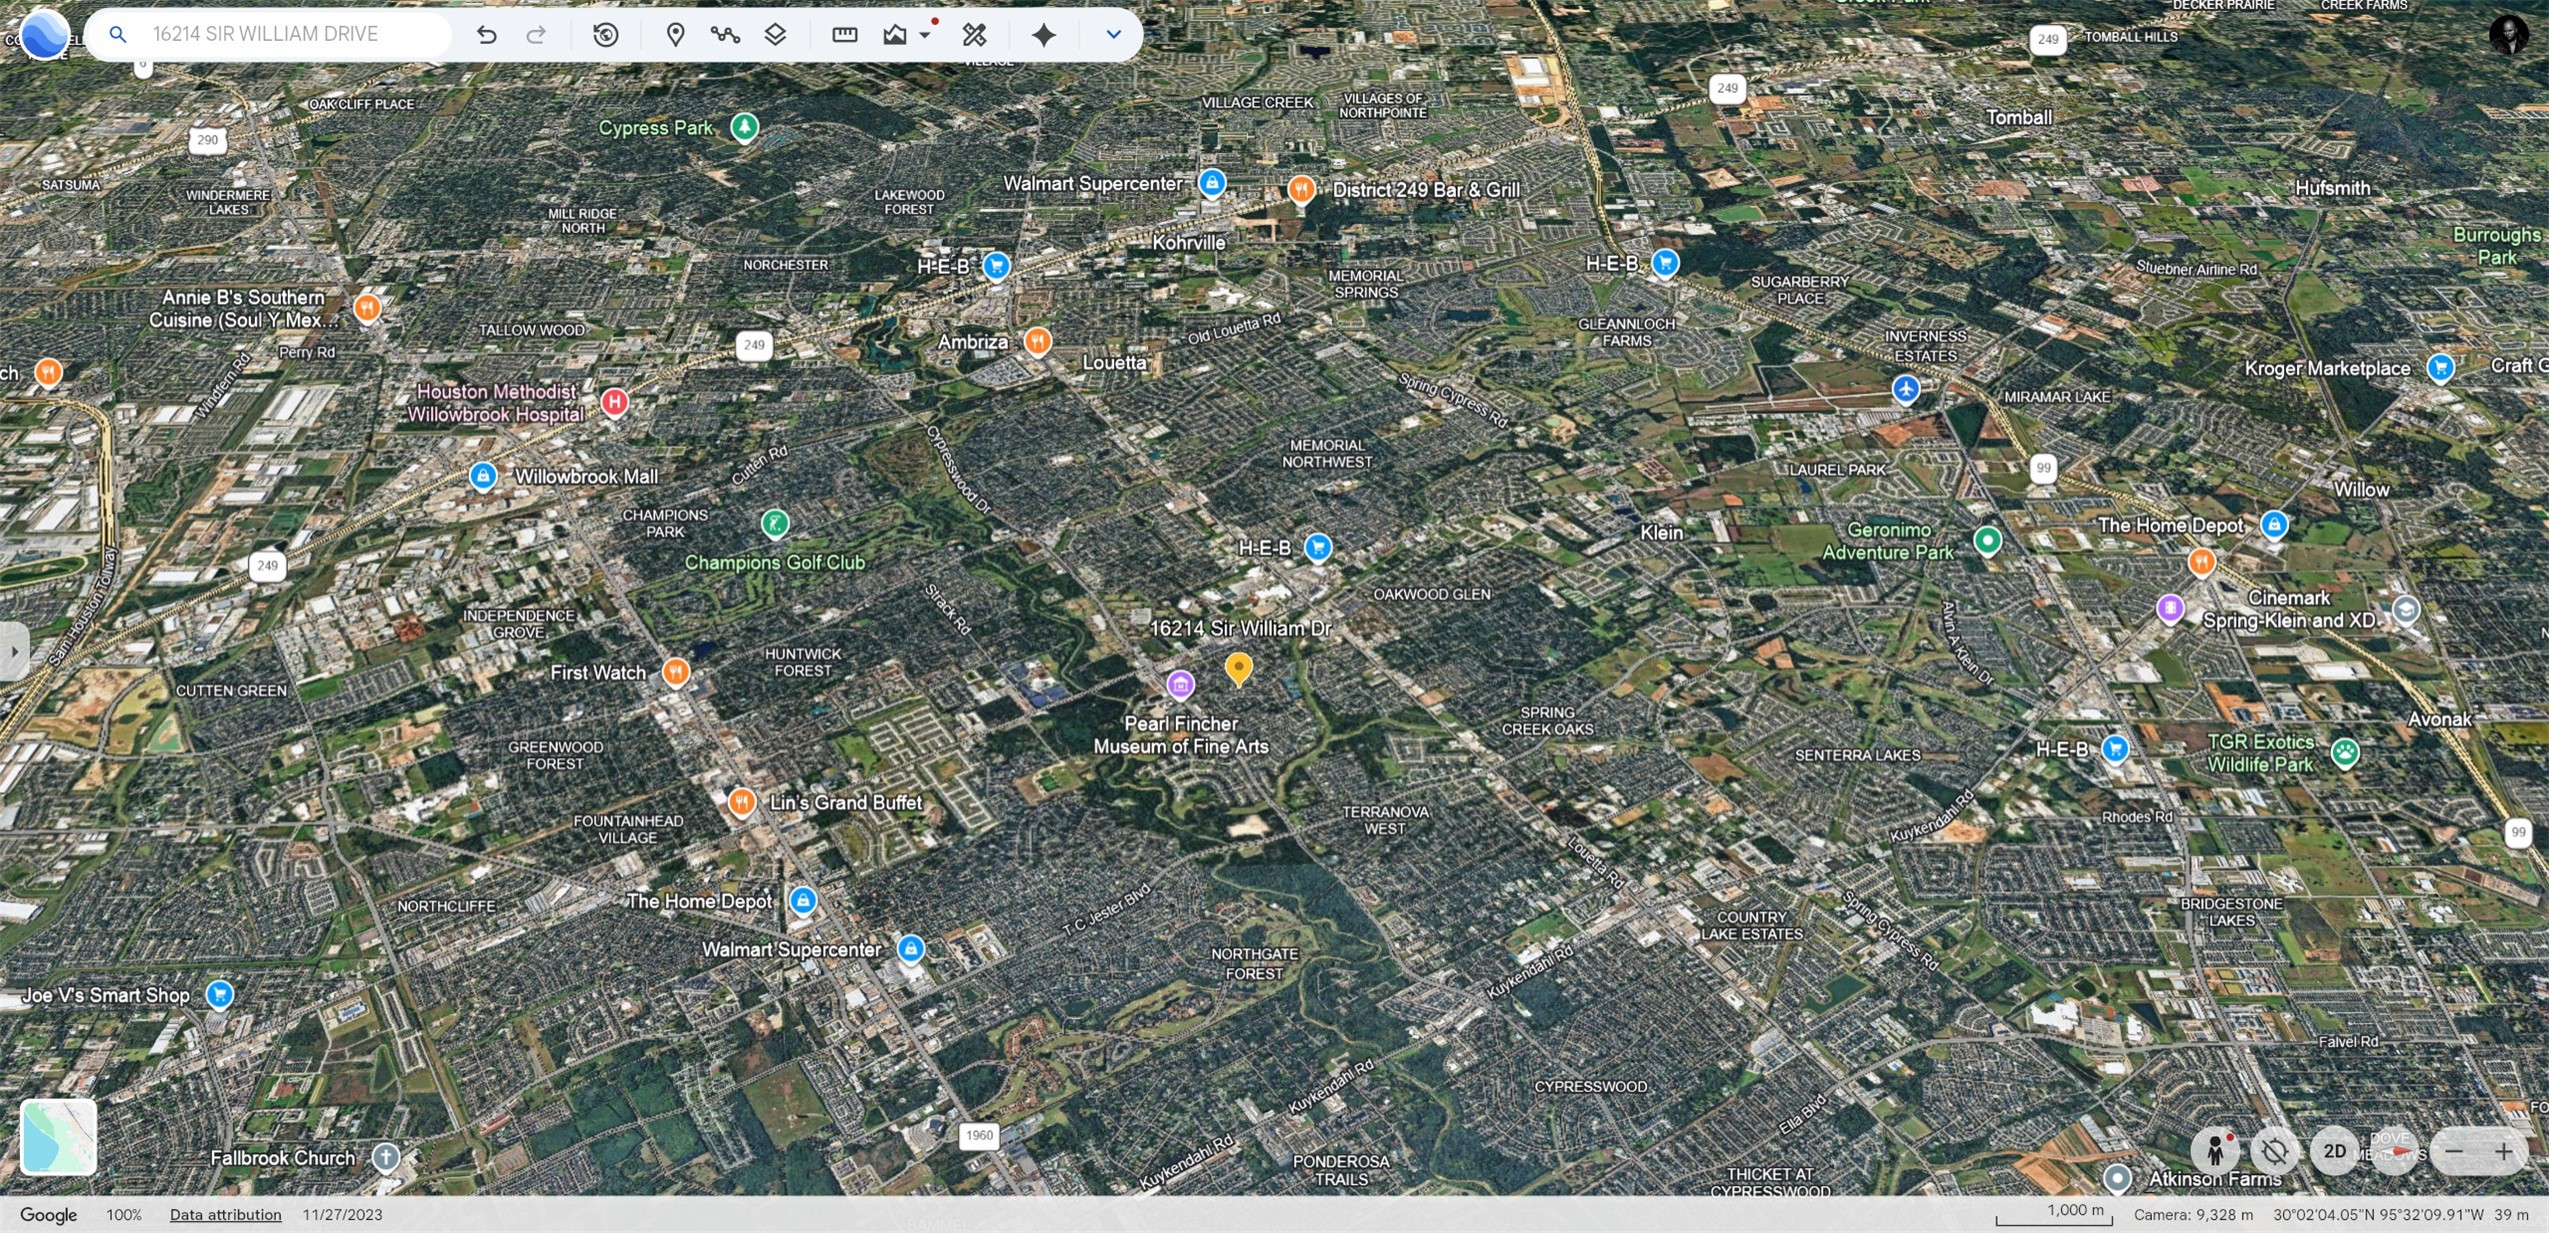Click the latitude and longitude coordinates readout
The width and height of the screenshot is (2549, 1233).
click(2378, 1215)
